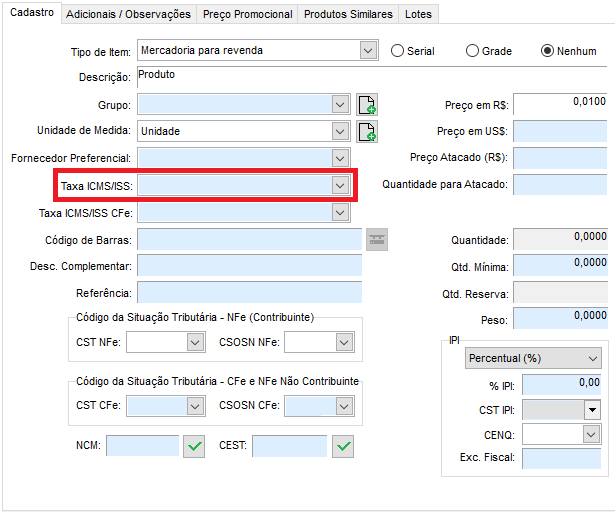Click the add new Unidade de Medida icon

point(367,131)
